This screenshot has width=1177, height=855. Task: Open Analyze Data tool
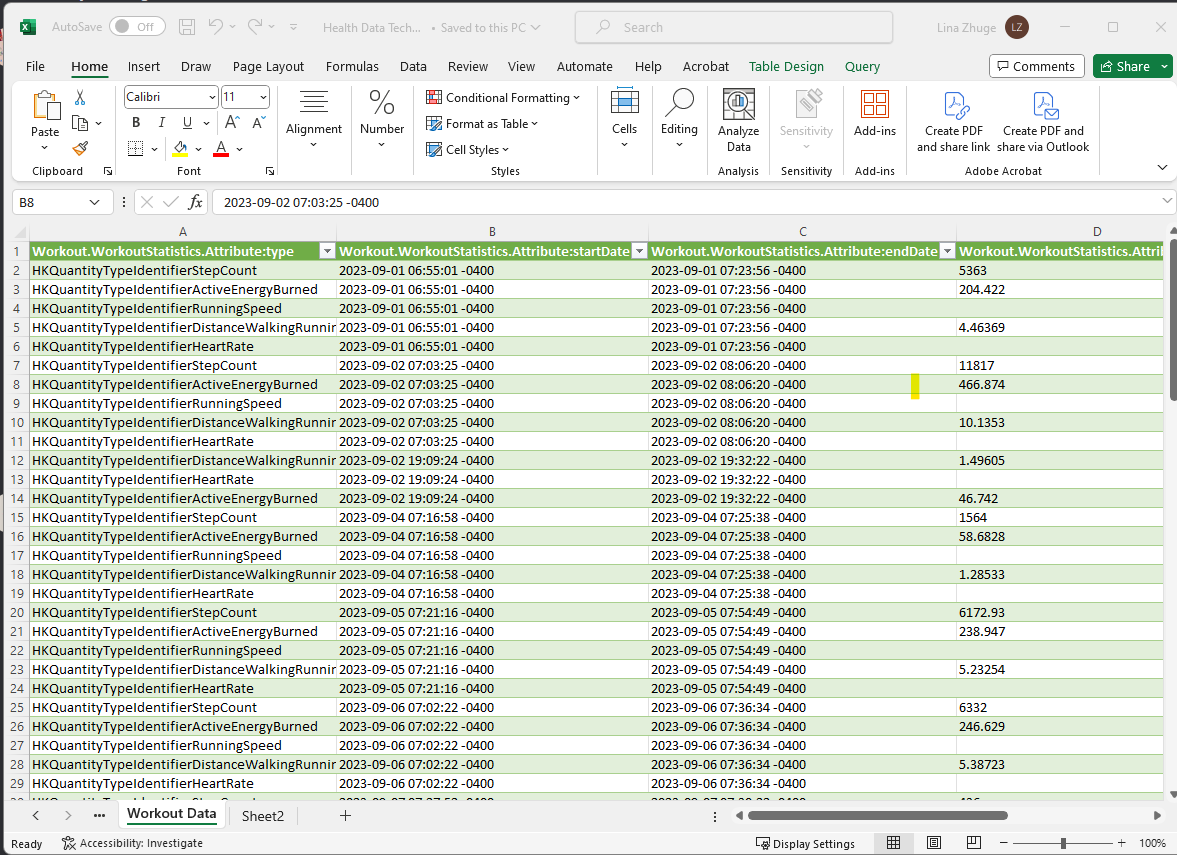coord(738,122)
